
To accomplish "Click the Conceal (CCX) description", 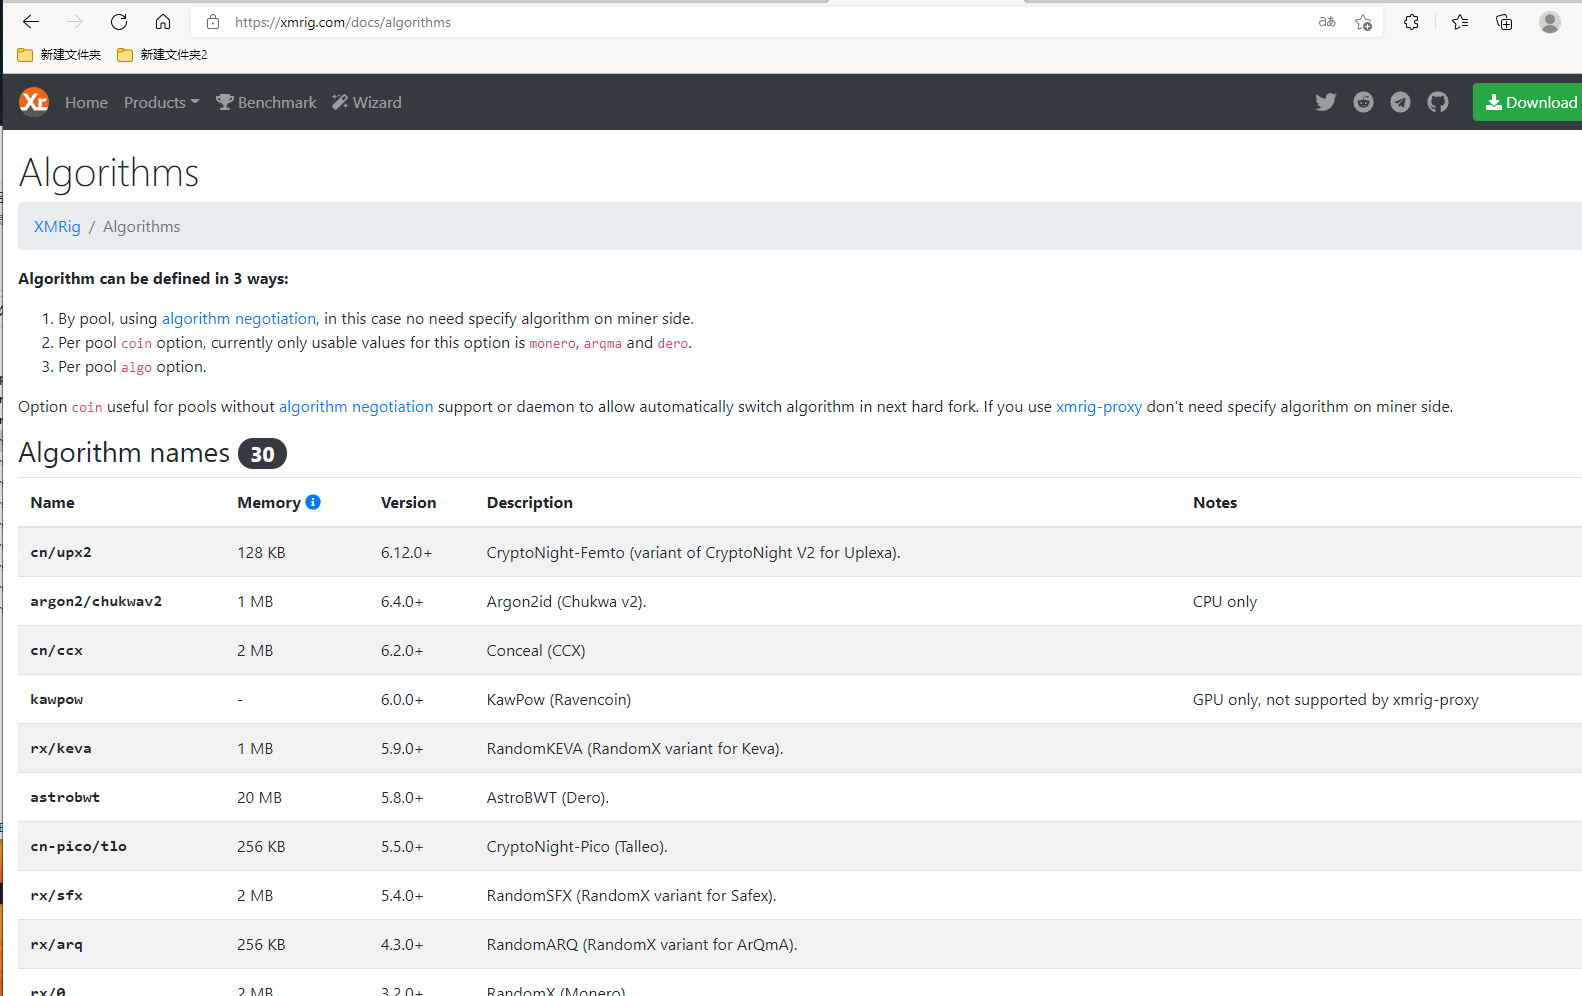I will (536, 650).
